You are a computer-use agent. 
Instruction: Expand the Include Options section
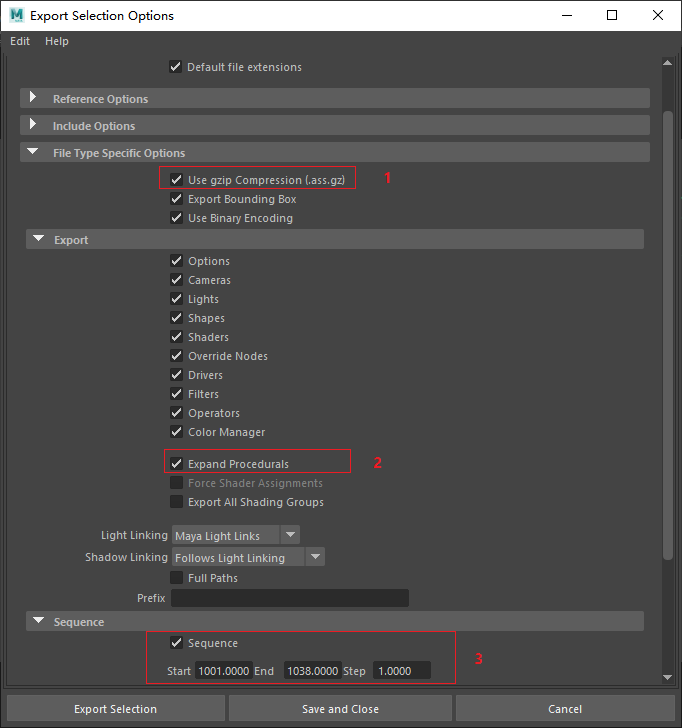pyautogui.click(x=33, y=125)
